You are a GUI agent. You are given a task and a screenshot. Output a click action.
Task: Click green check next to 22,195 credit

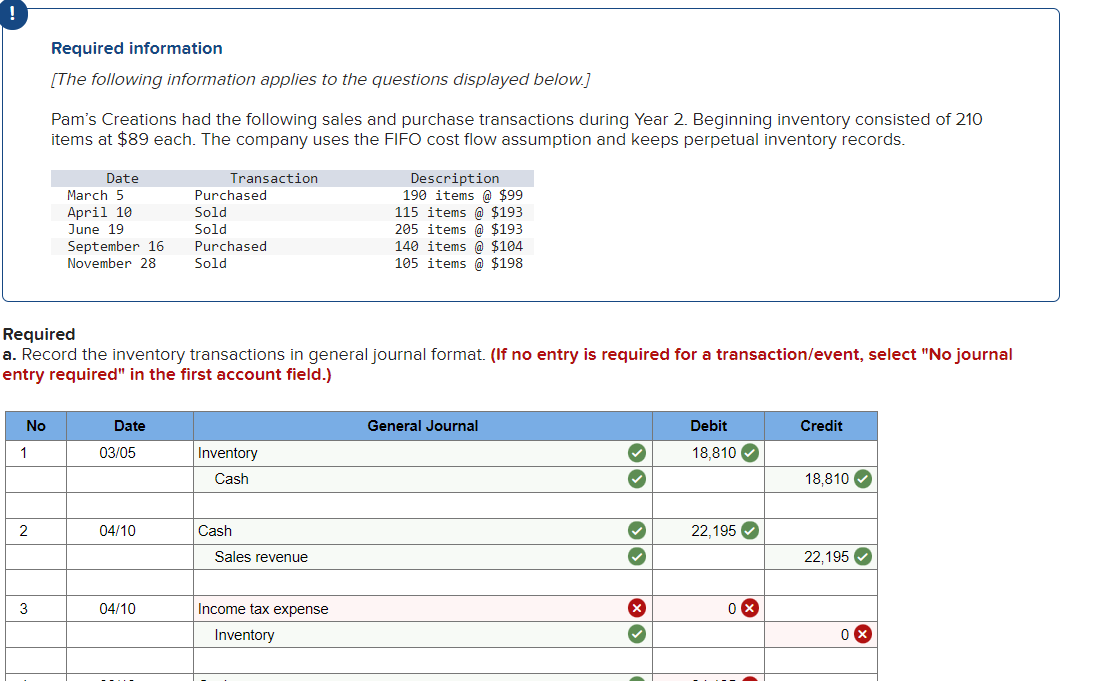point(862,557)
